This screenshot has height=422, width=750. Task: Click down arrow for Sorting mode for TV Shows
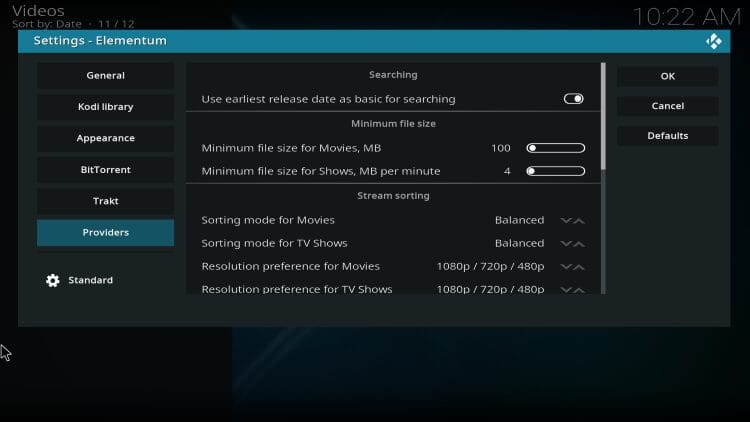click(566, 244)
